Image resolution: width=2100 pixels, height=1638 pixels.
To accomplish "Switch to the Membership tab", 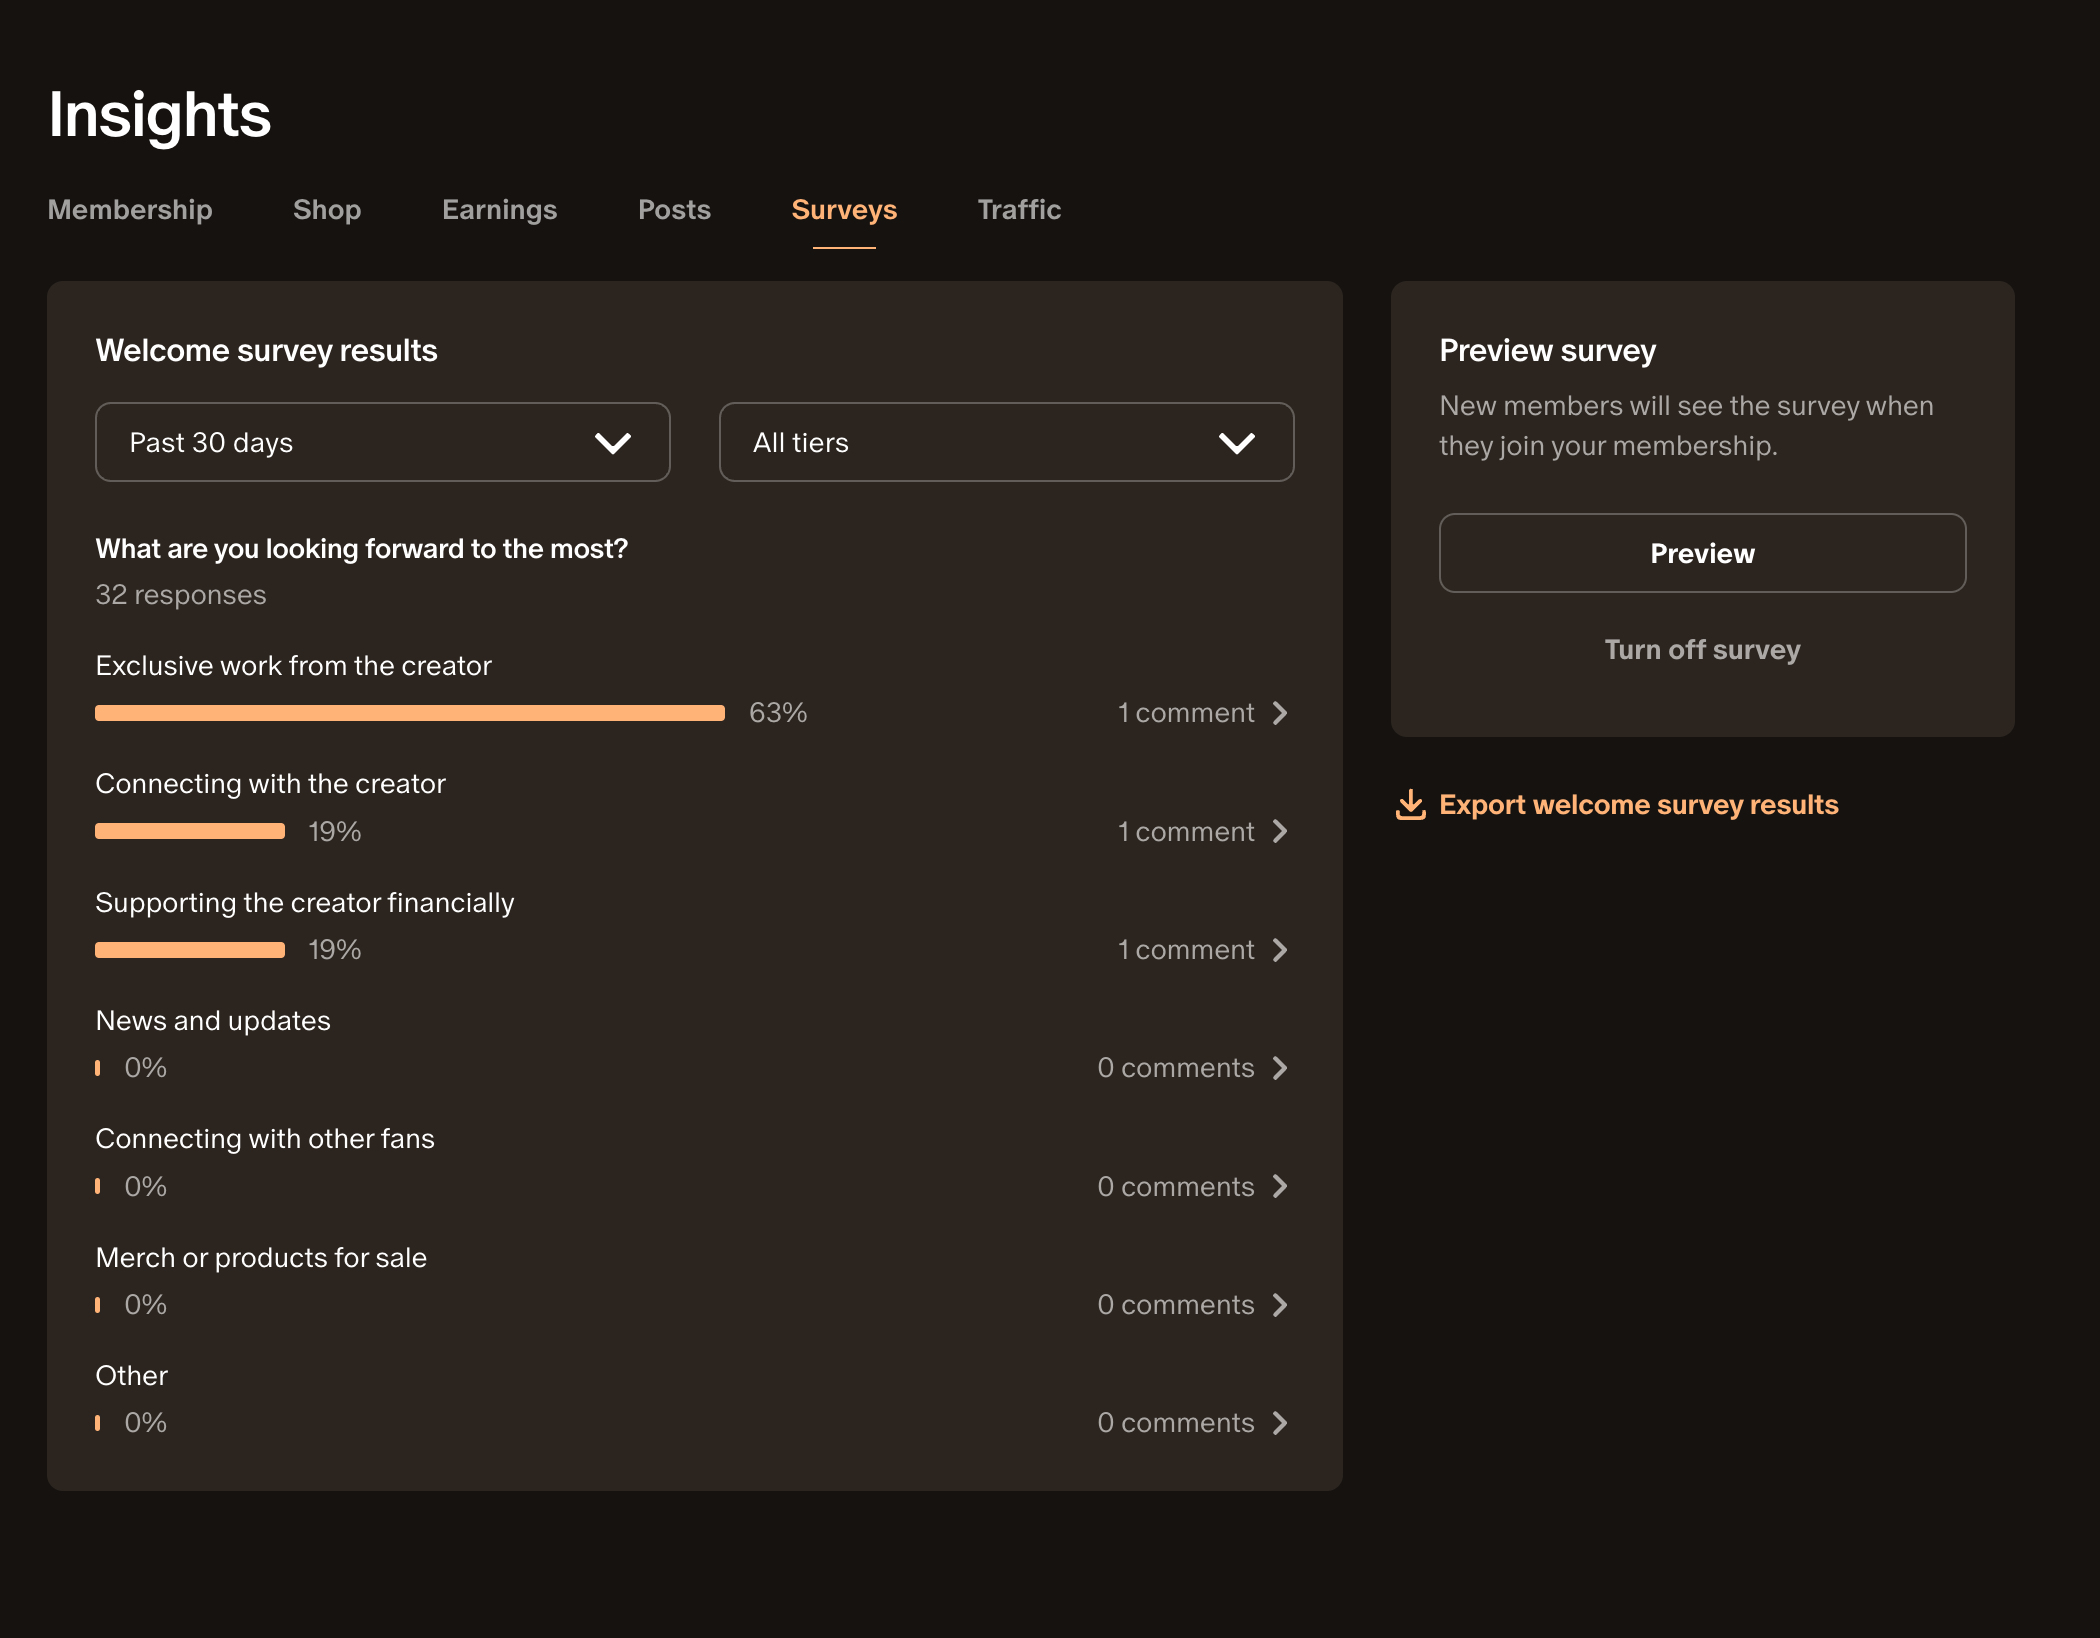I will pos(129,210).
